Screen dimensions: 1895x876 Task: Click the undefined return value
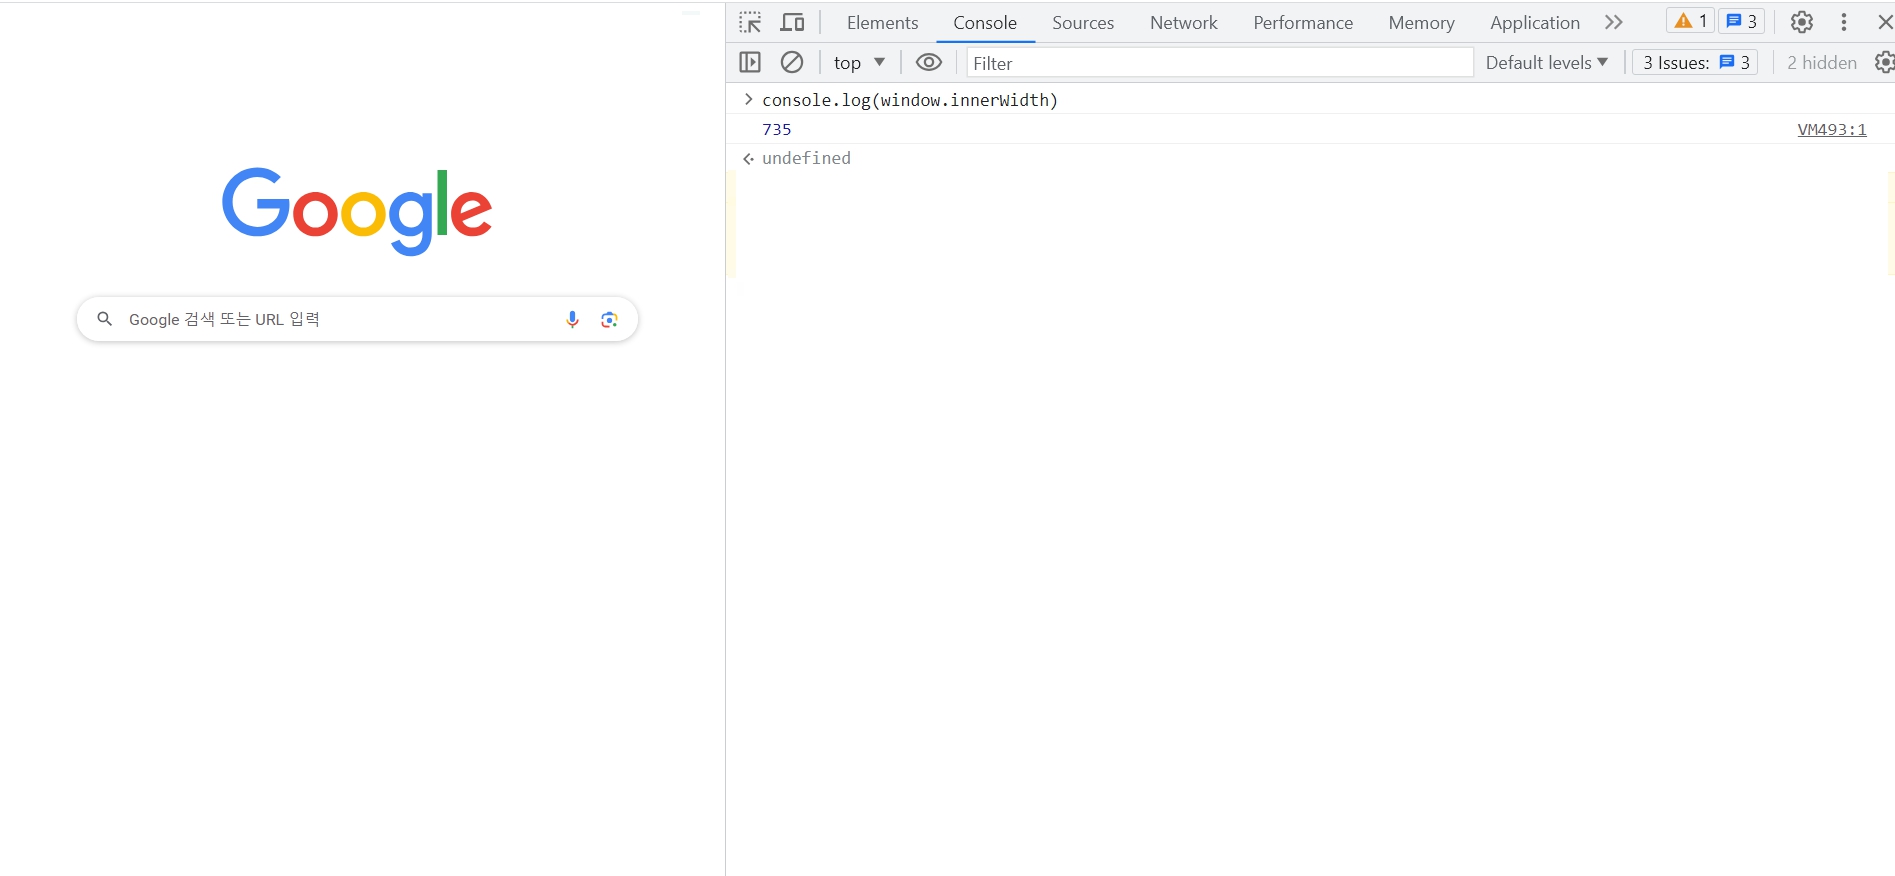[x=806, y=158]
